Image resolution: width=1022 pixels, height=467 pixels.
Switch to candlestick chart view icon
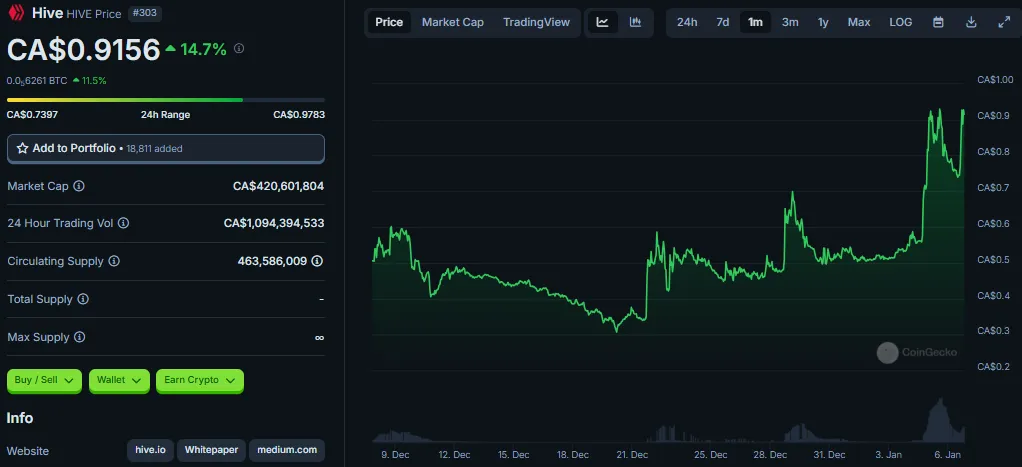tap(635, 22)
